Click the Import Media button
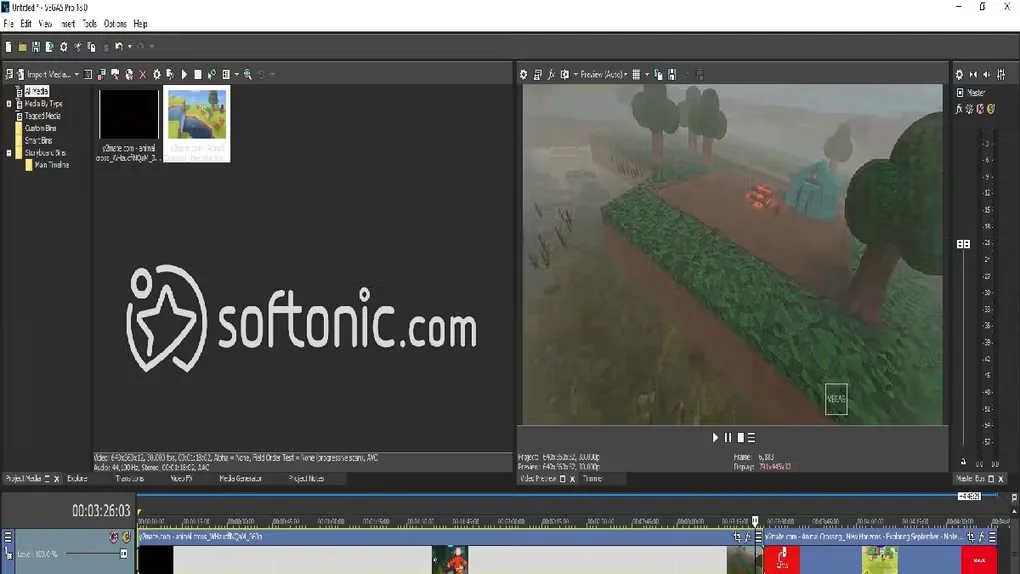Viewport: 1020px width, 574px height. (x=44, y=75)
